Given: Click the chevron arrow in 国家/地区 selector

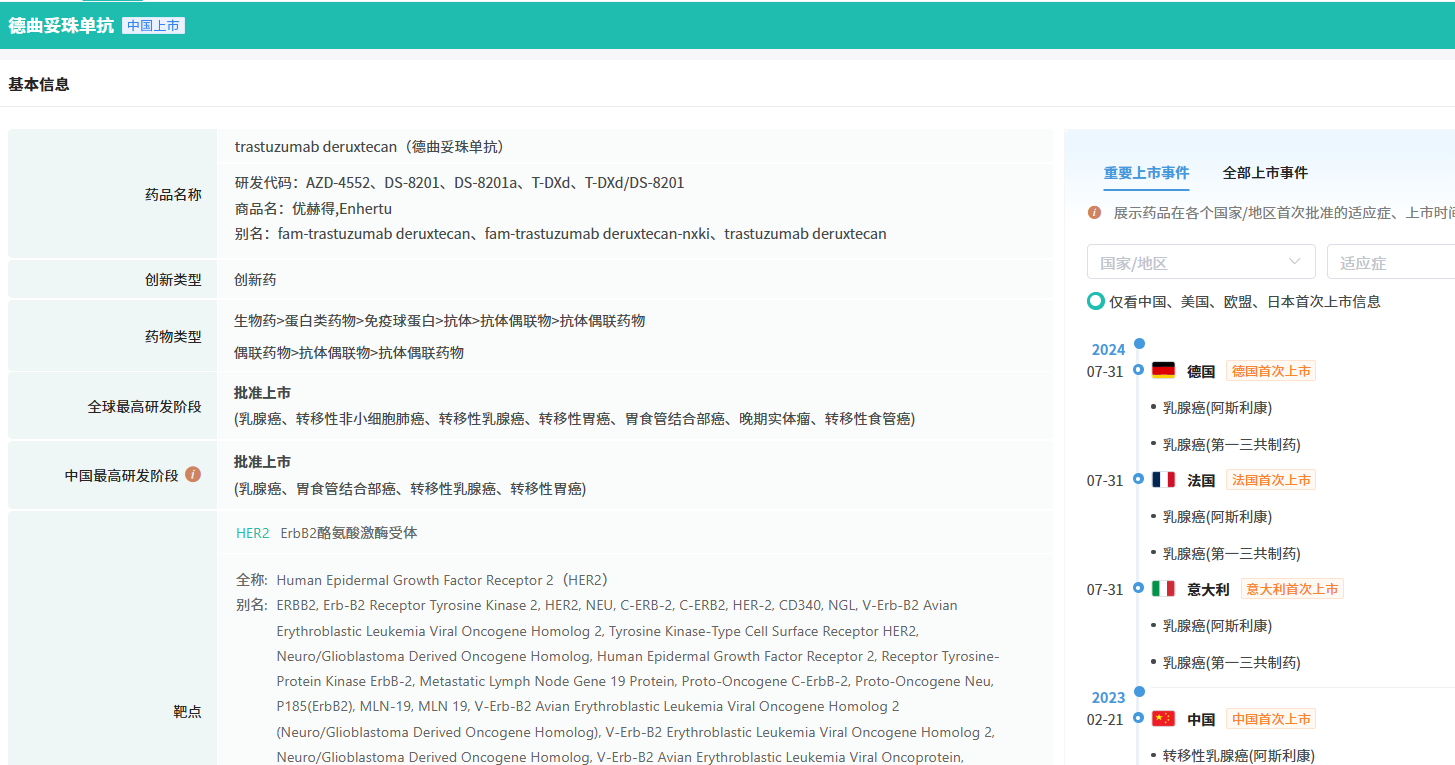Looking at the screenshot, I should pyautogui.click(x=1296, y=262).
